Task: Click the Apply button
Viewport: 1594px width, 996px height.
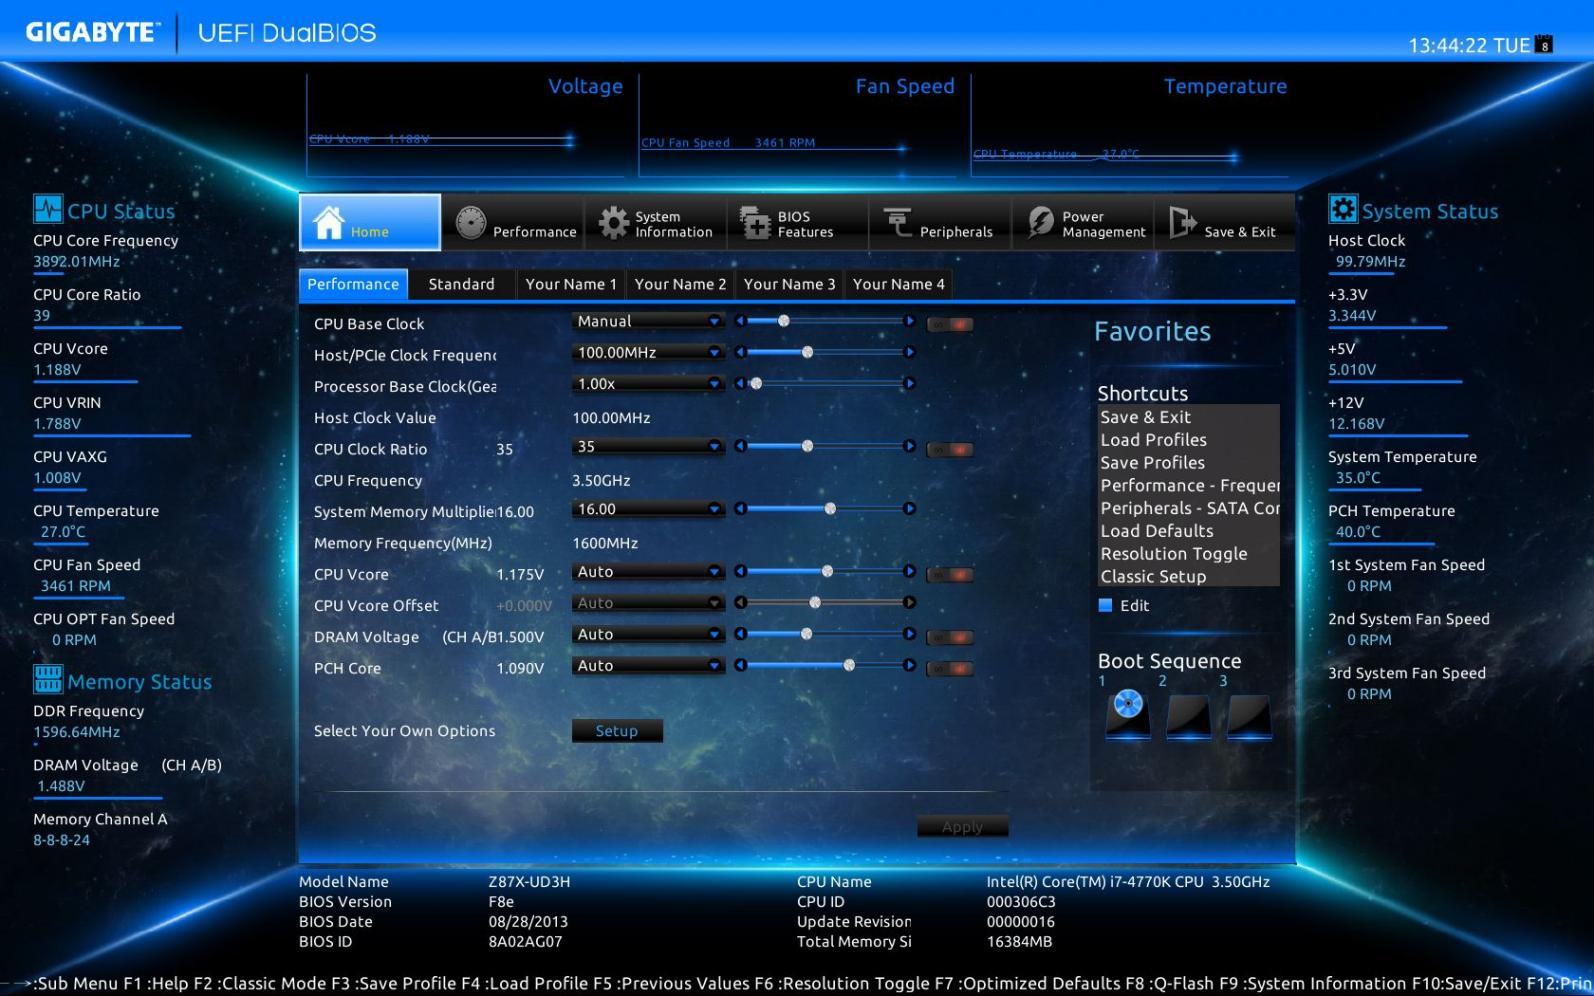Action: tap(962, 827)
